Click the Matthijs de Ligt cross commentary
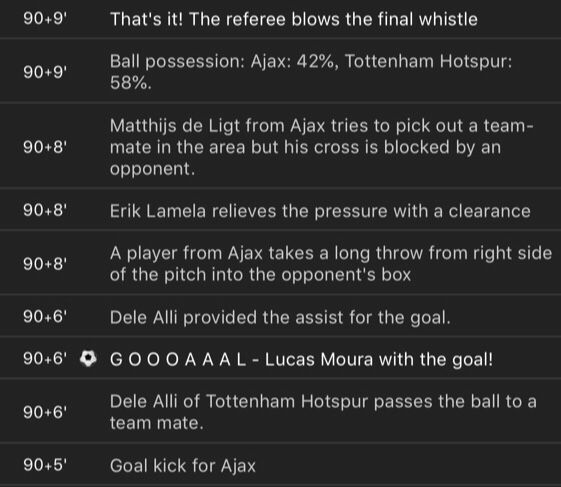The width and height of the screenshot is (561, 487). (280, 146)
